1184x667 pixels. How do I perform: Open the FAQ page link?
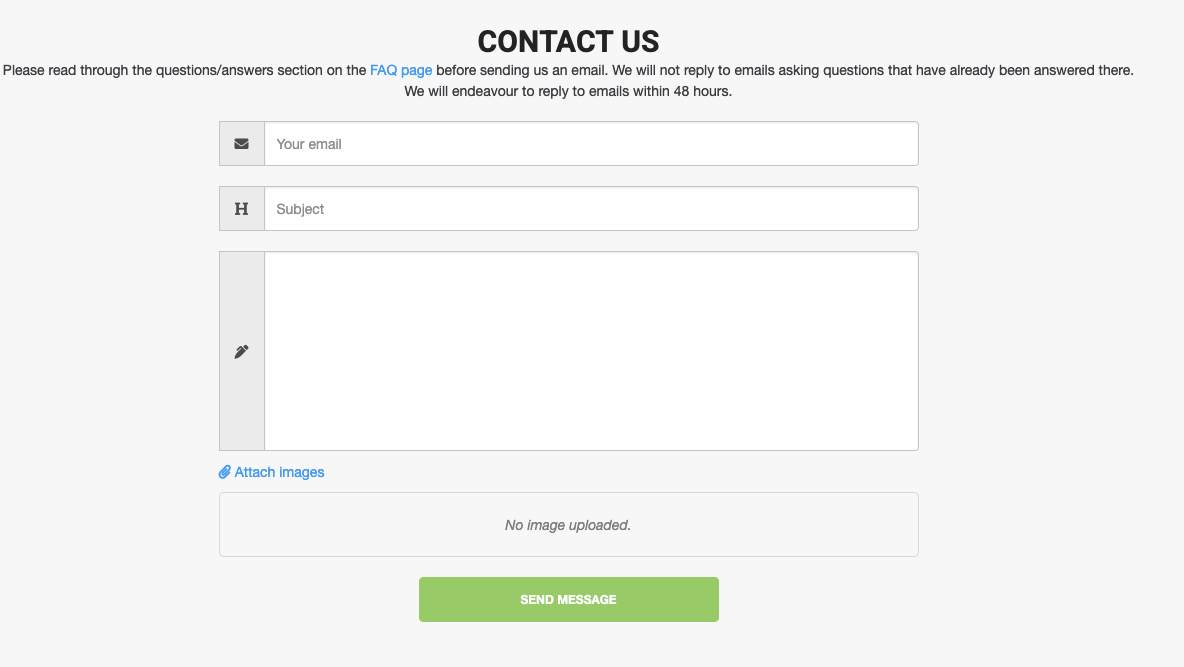pyautogui.click(x=401, y=71)
